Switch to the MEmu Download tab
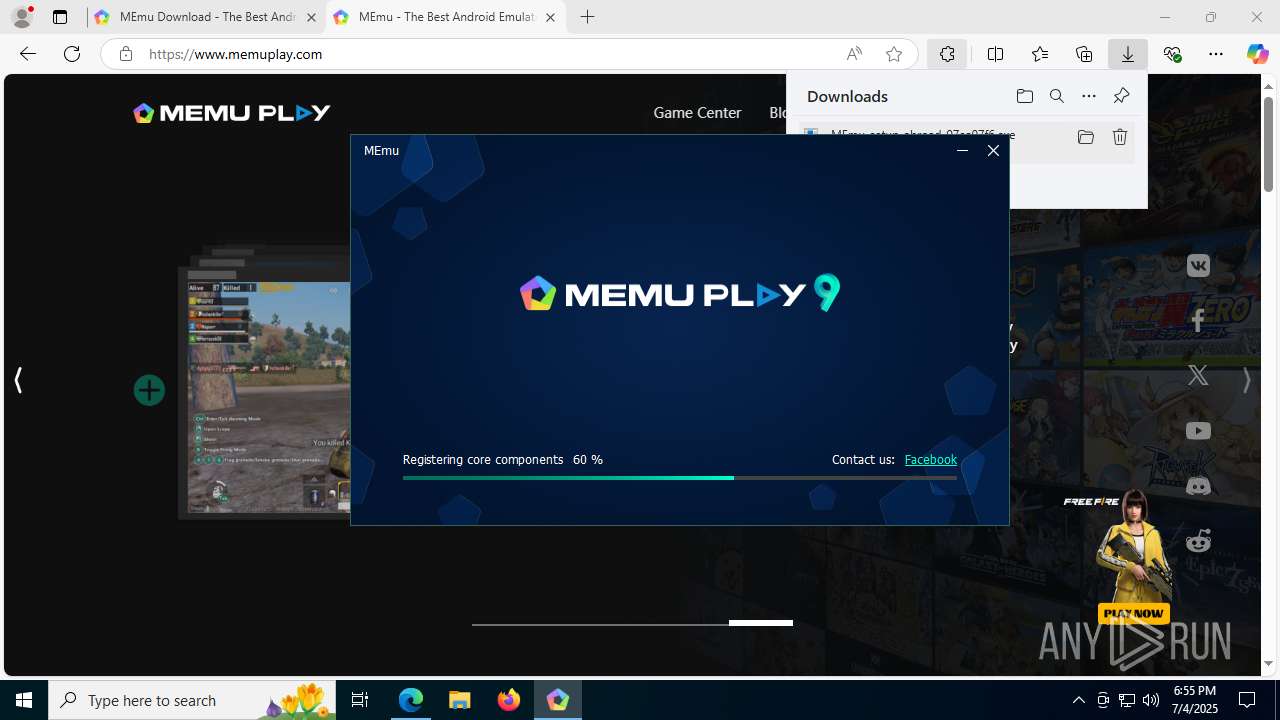Image resolution: width=1280 pixels, height=720 pixels. click(205, 17)
